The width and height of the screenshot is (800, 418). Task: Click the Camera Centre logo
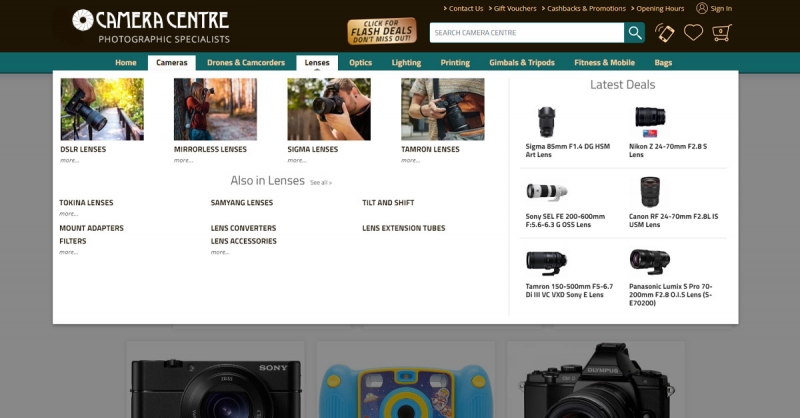(151, 27)
